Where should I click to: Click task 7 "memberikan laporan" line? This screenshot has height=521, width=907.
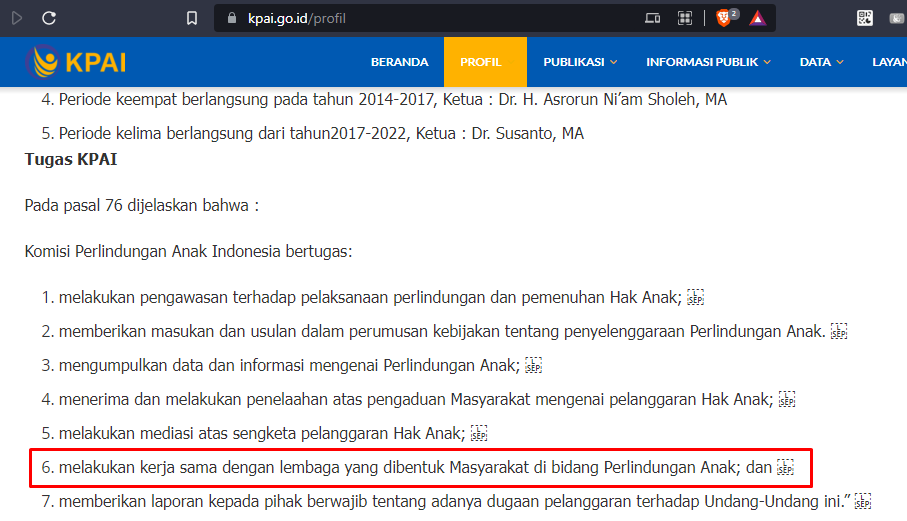[456, 501]
